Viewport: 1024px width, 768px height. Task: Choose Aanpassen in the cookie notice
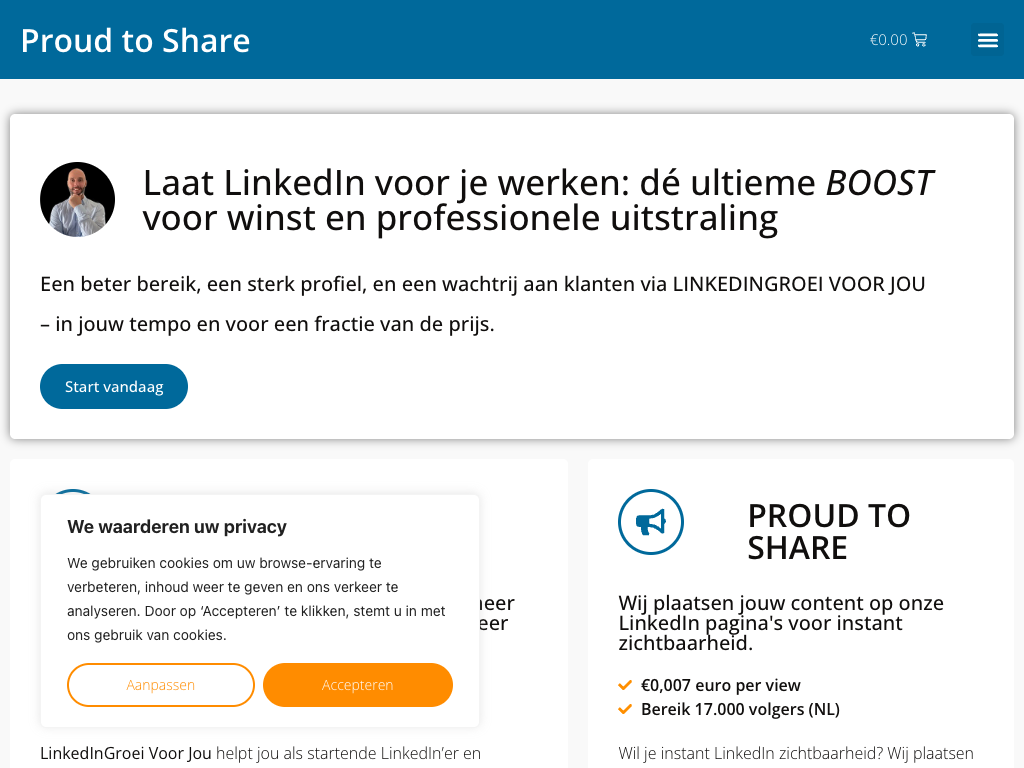click(161, 685)
